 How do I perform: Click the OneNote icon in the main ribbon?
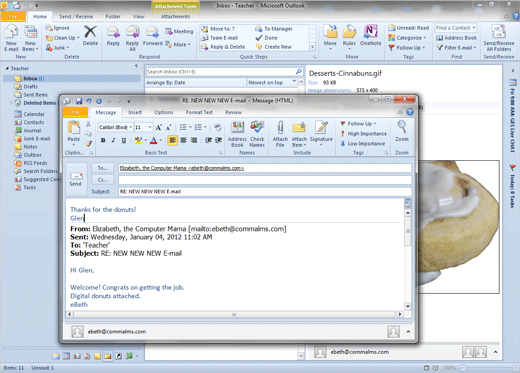(x=371, y=35)
